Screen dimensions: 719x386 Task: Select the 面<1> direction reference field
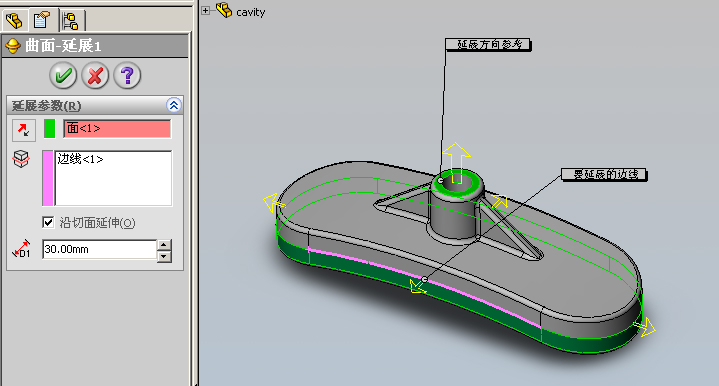click(x=117, y=129)
